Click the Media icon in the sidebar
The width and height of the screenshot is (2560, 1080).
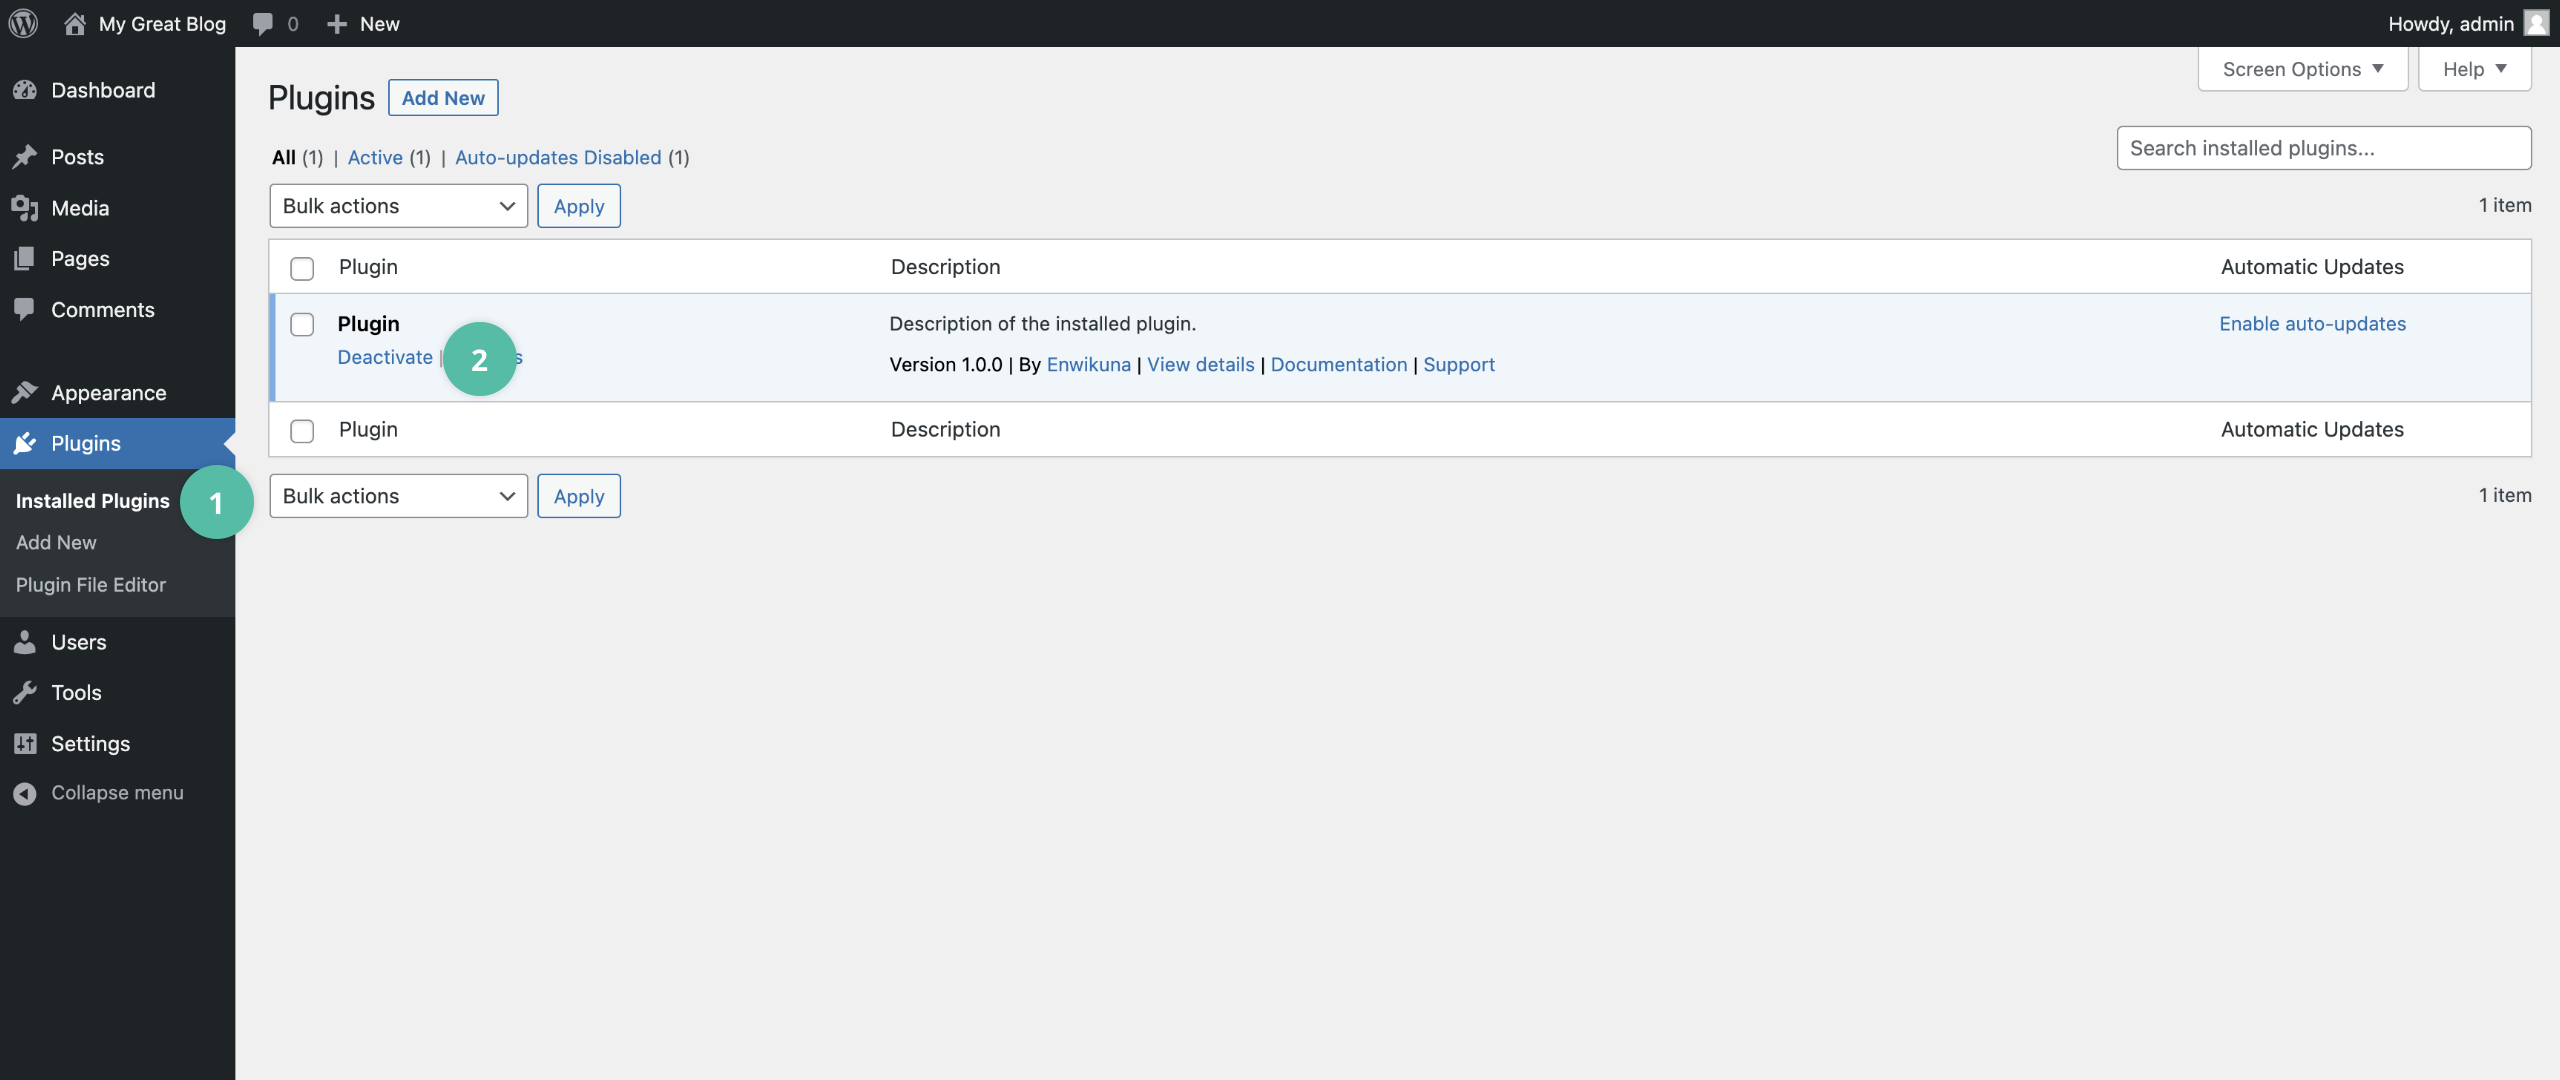(x=25, y=208)
